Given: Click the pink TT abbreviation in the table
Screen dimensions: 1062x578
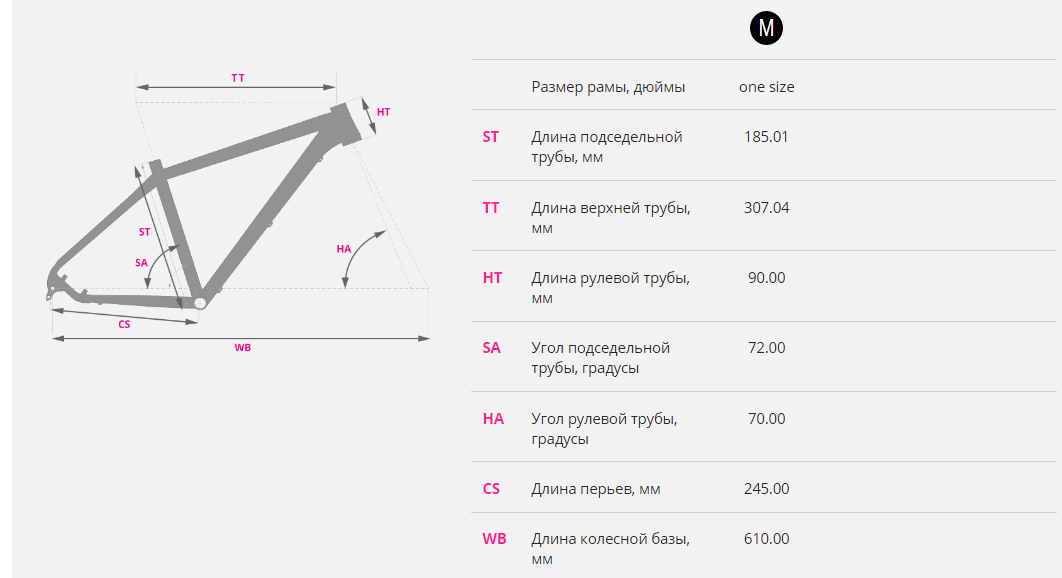Looking at the screenshot, I should [x=490, y=208].
